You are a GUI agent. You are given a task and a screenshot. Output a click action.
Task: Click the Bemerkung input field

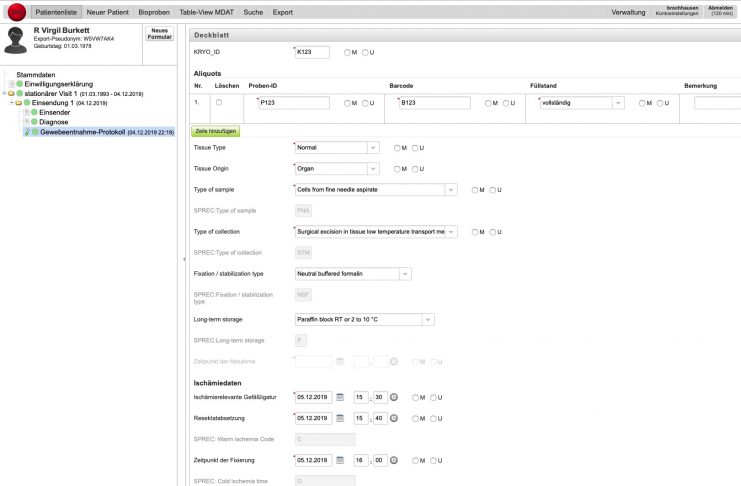(x=717, y=103)
